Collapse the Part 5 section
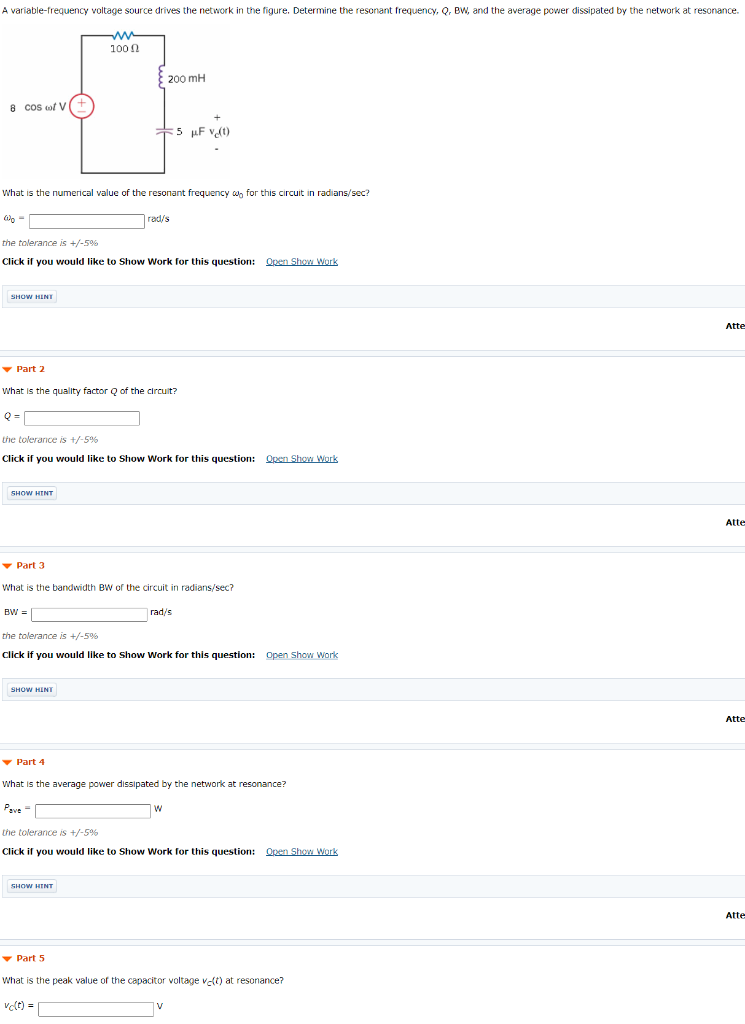The image size is (745, 1024). point(9,958)
